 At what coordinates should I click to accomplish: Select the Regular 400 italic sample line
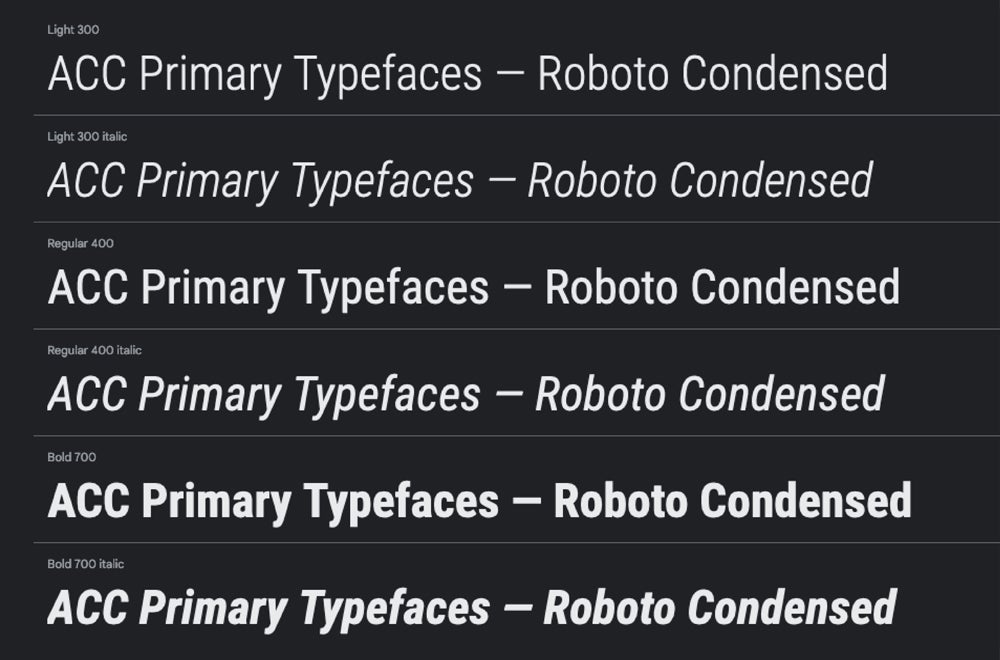click(466, 394)
